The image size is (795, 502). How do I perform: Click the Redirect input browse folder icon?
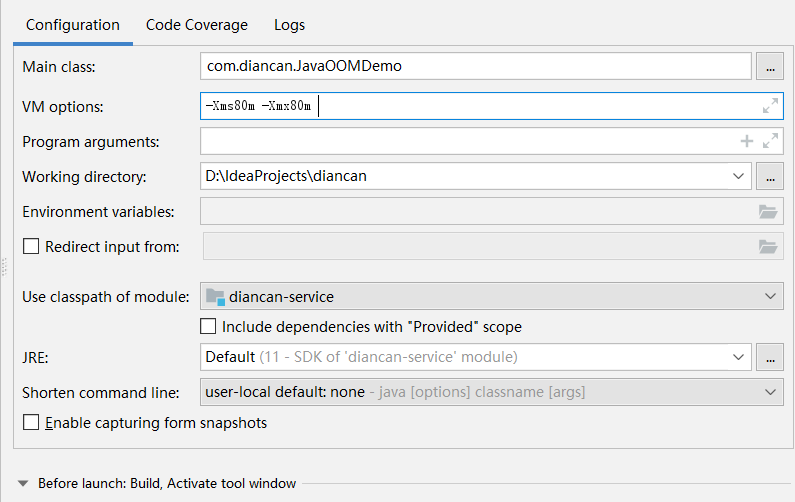click(x=767, y=247)
